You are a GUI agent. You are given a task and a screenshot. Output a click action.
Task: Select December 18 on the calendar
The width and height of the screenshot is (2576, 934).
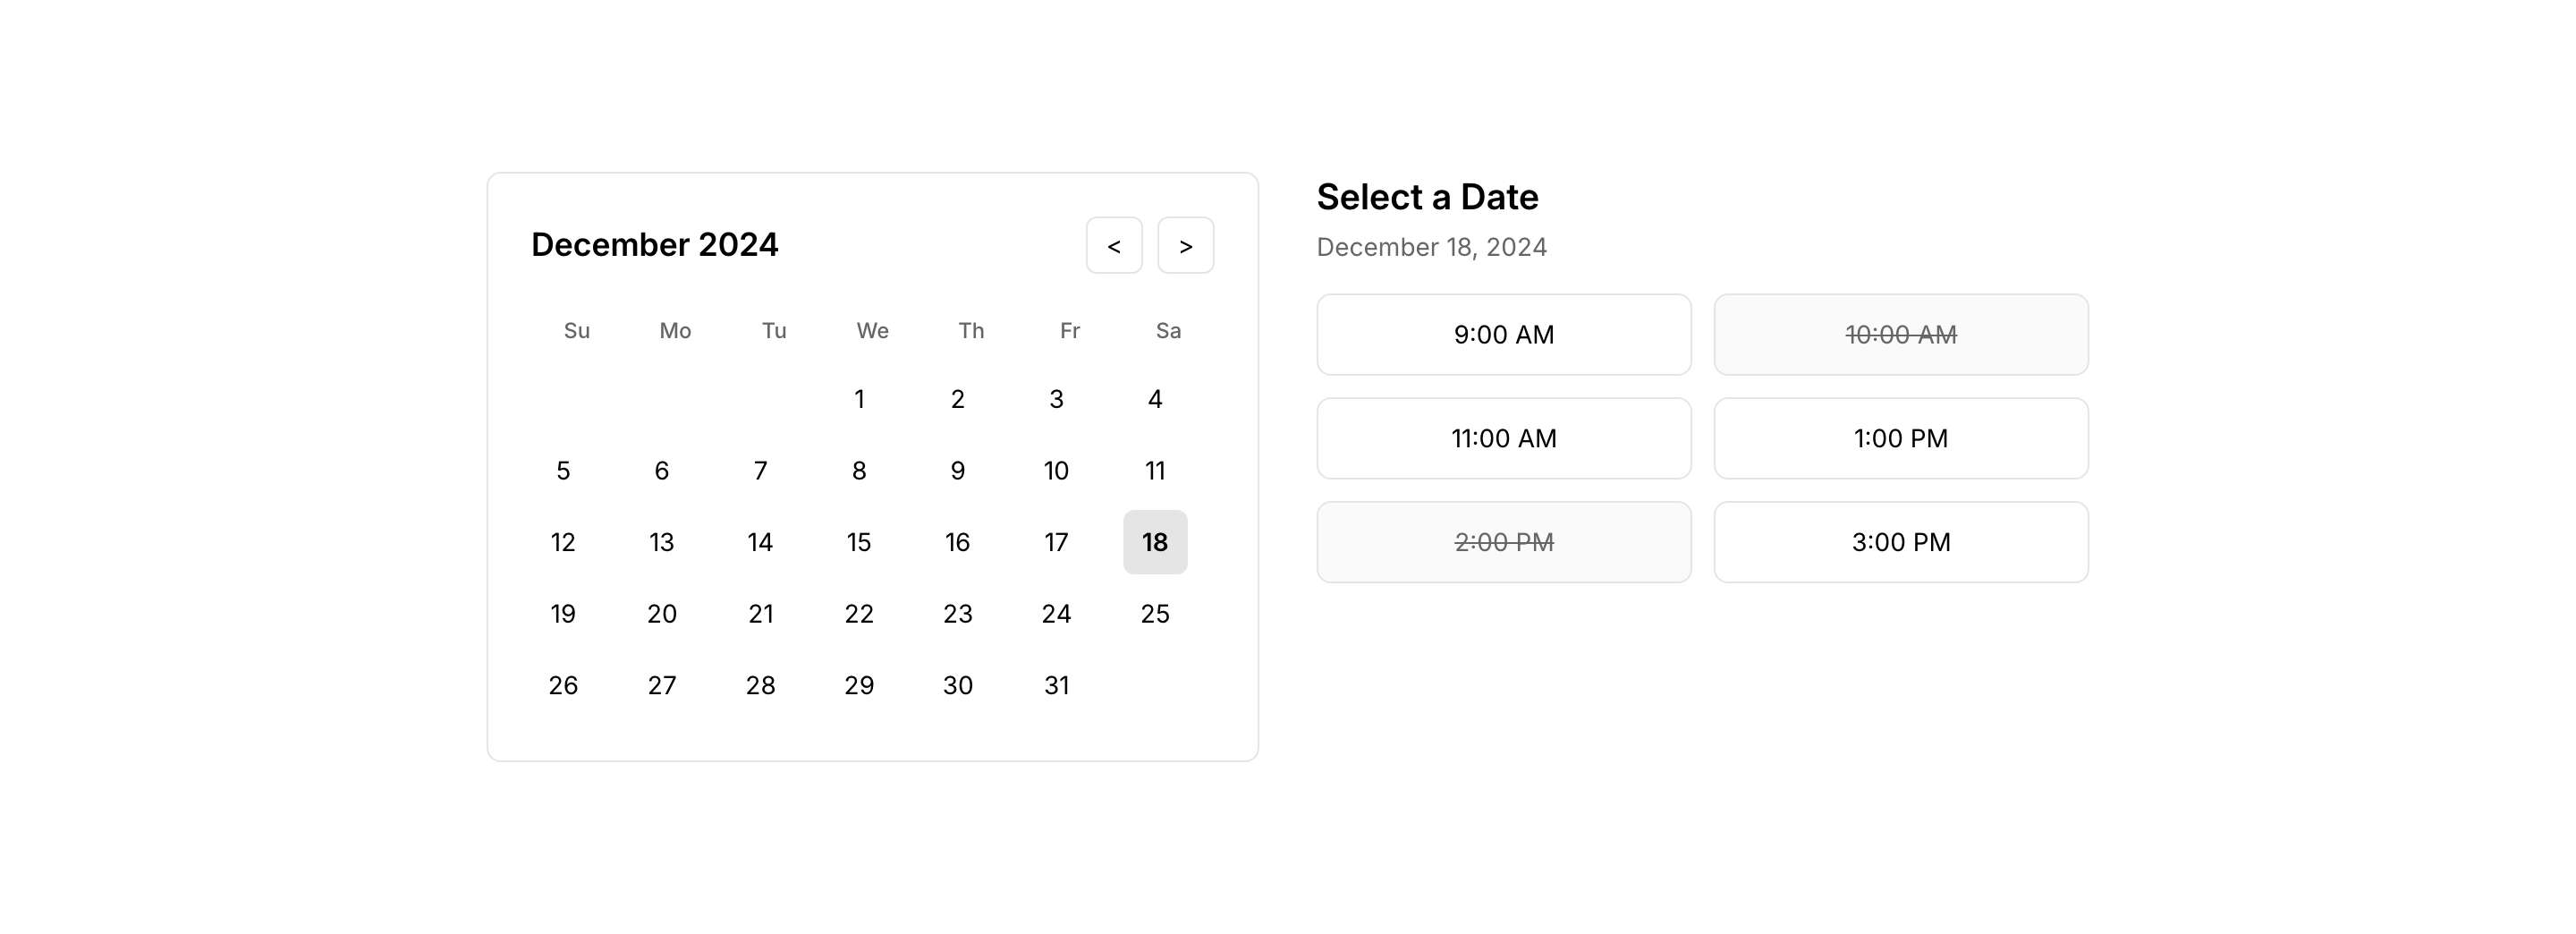pyautogui.click(x=1155, y=542)
